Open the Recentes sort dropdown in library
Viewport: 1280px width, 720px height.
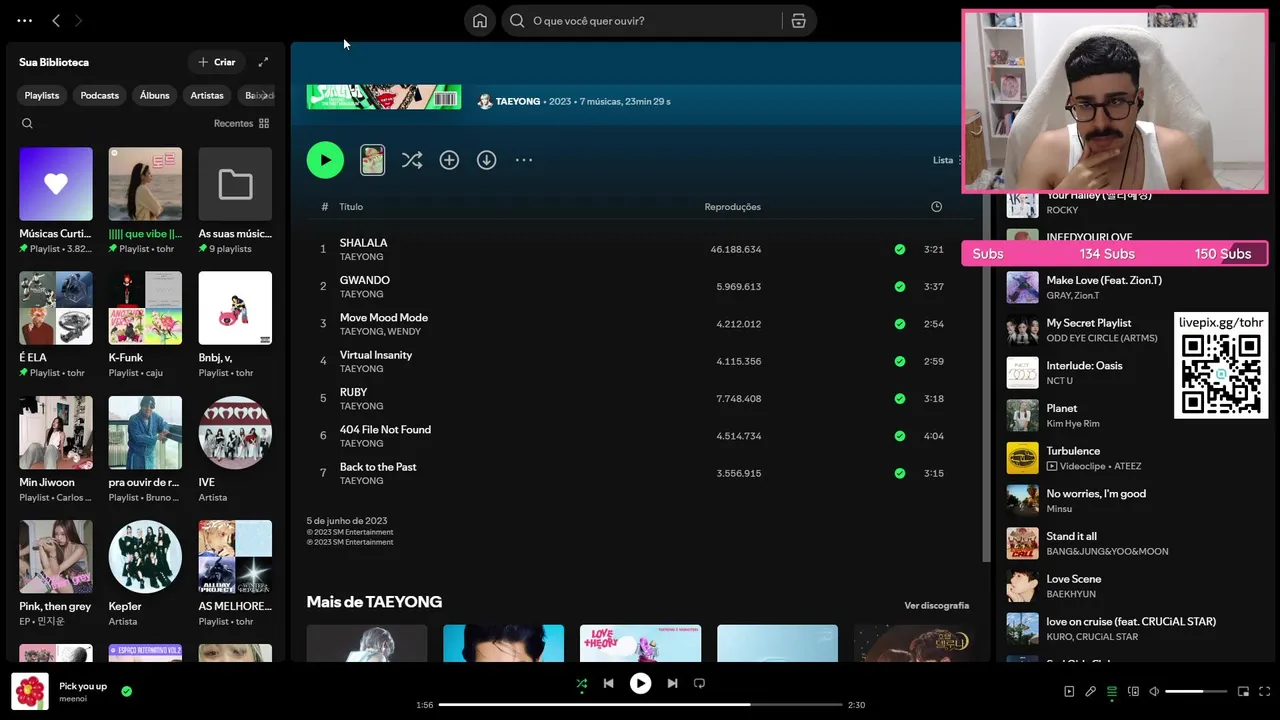241,124
